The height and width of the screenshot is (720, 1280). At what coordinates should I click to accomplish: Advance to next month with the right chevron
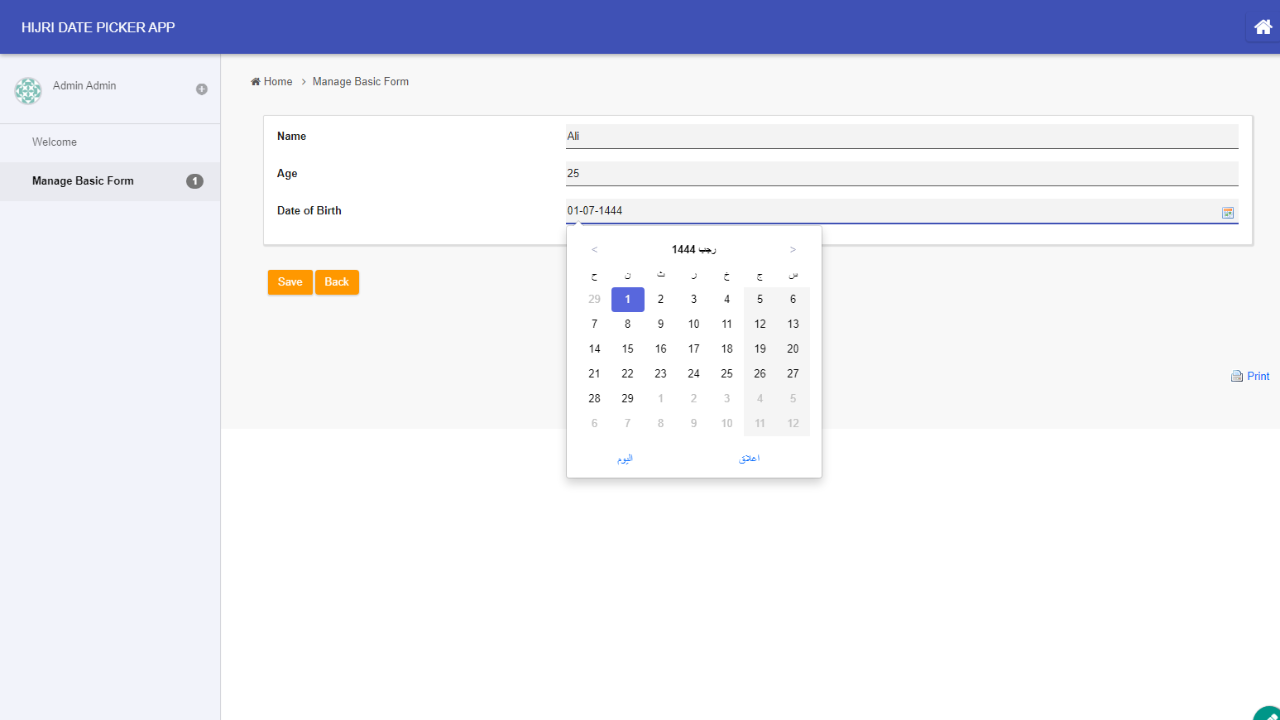[x=792, y=249]
